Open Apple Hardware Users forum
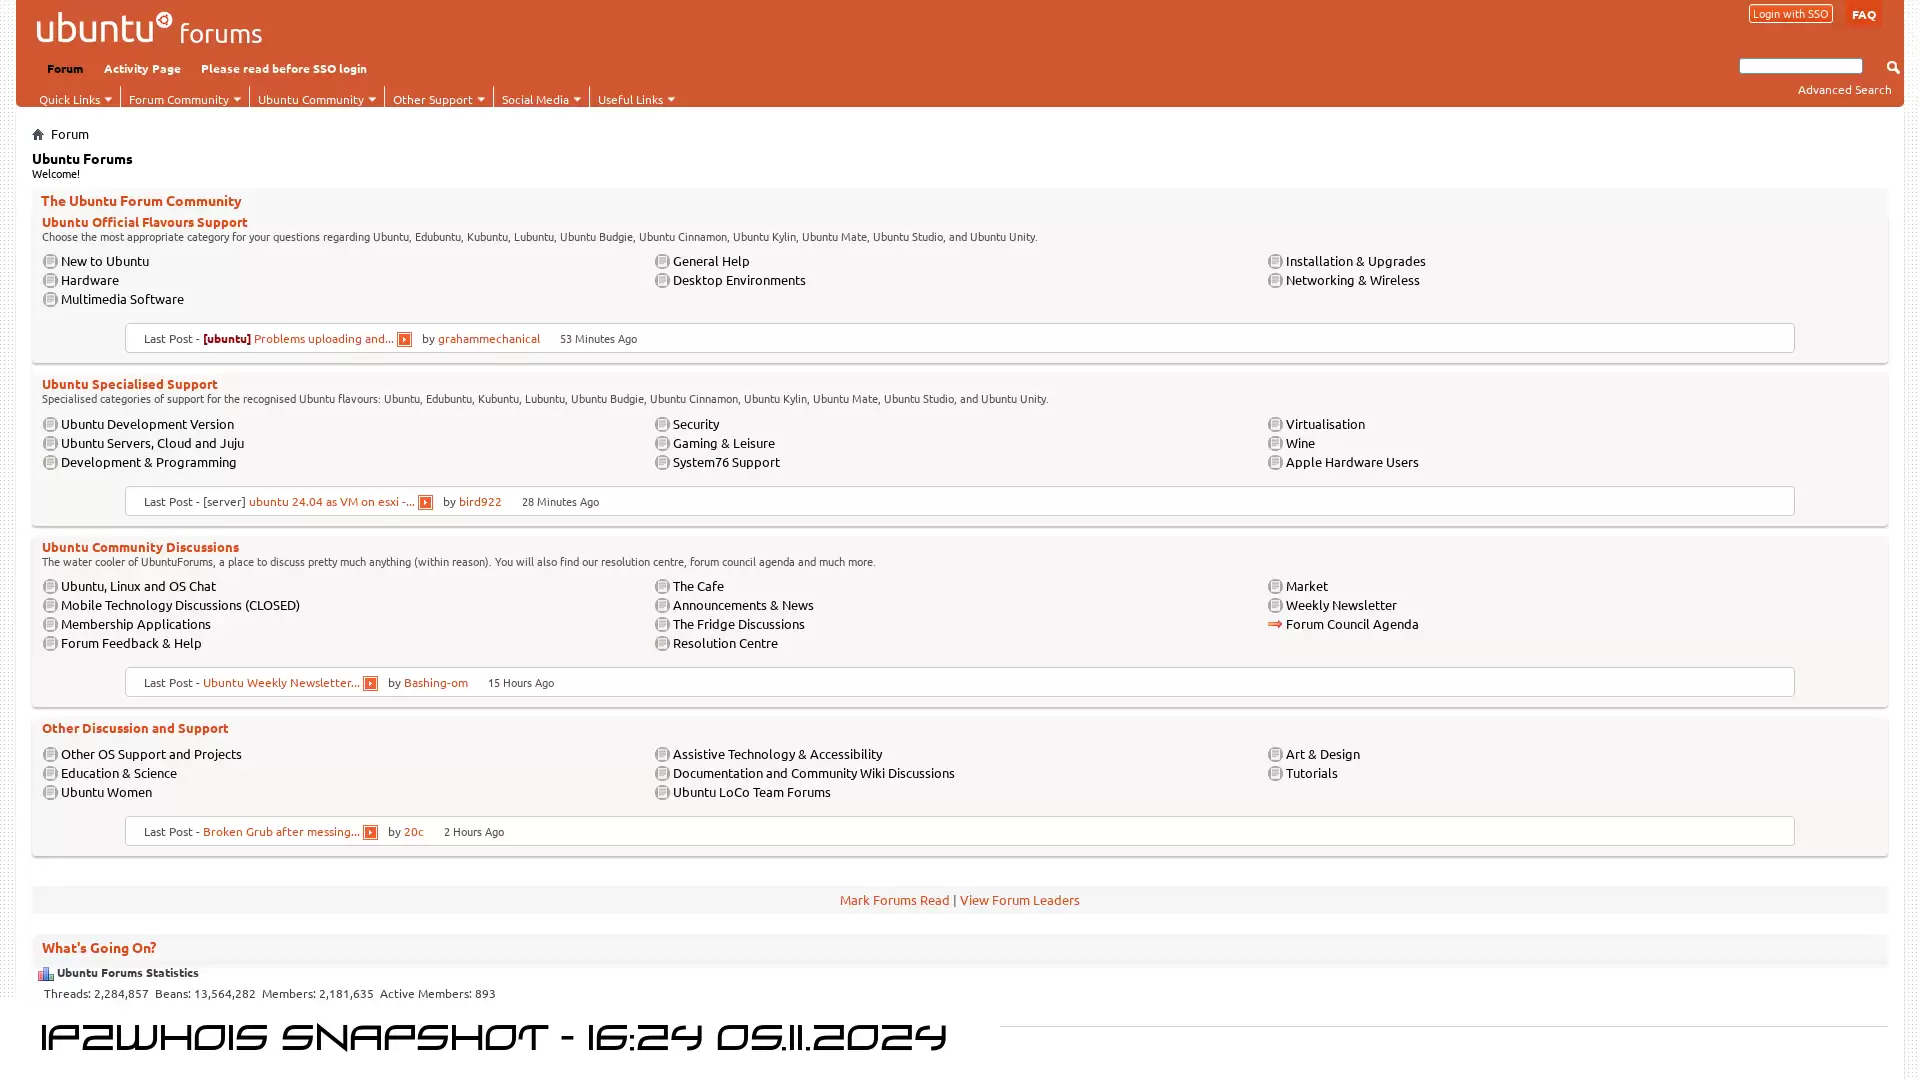 (1352, 463)
